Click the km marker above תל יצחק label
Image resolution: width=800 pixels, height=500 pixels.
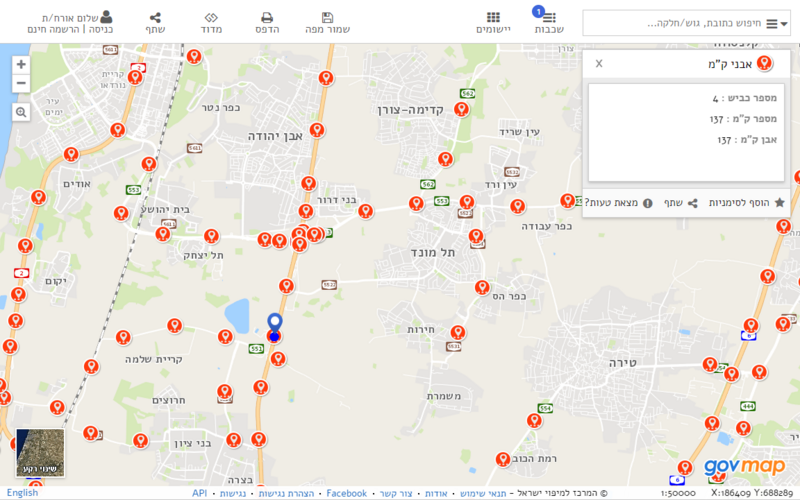click(211, 236)
